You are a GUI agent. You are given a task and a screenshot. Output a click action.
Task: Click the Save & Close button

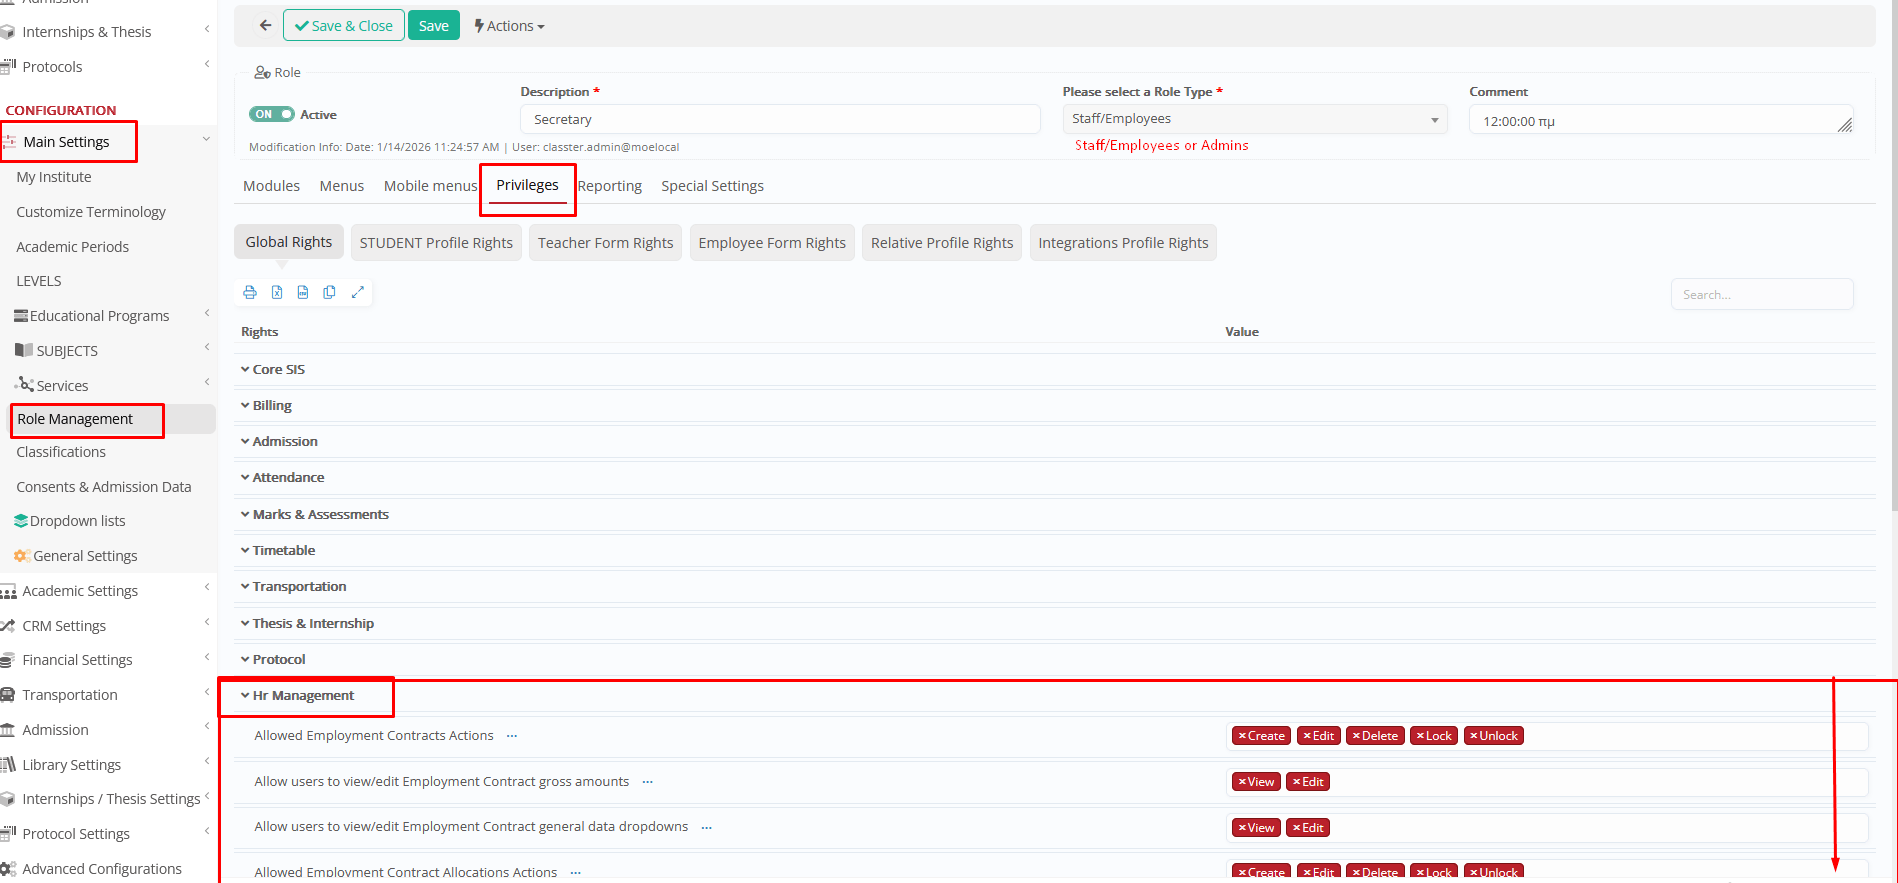[x=344, y=26]
